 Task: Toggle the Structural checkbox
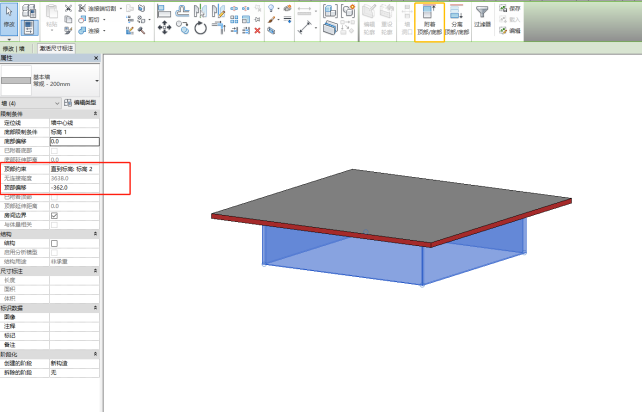[x=54, y=243]
